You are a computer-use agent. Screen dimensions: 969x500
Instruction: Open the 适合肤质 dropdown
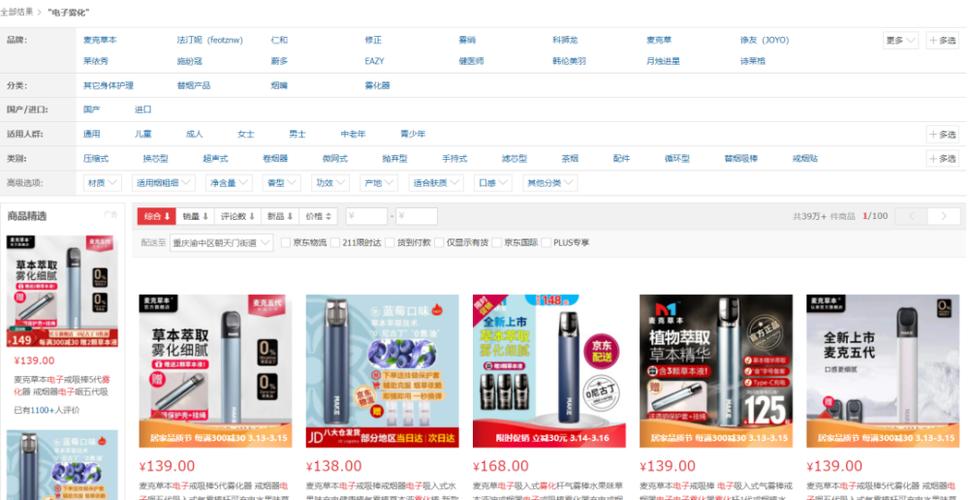click(x=436, y=183)
